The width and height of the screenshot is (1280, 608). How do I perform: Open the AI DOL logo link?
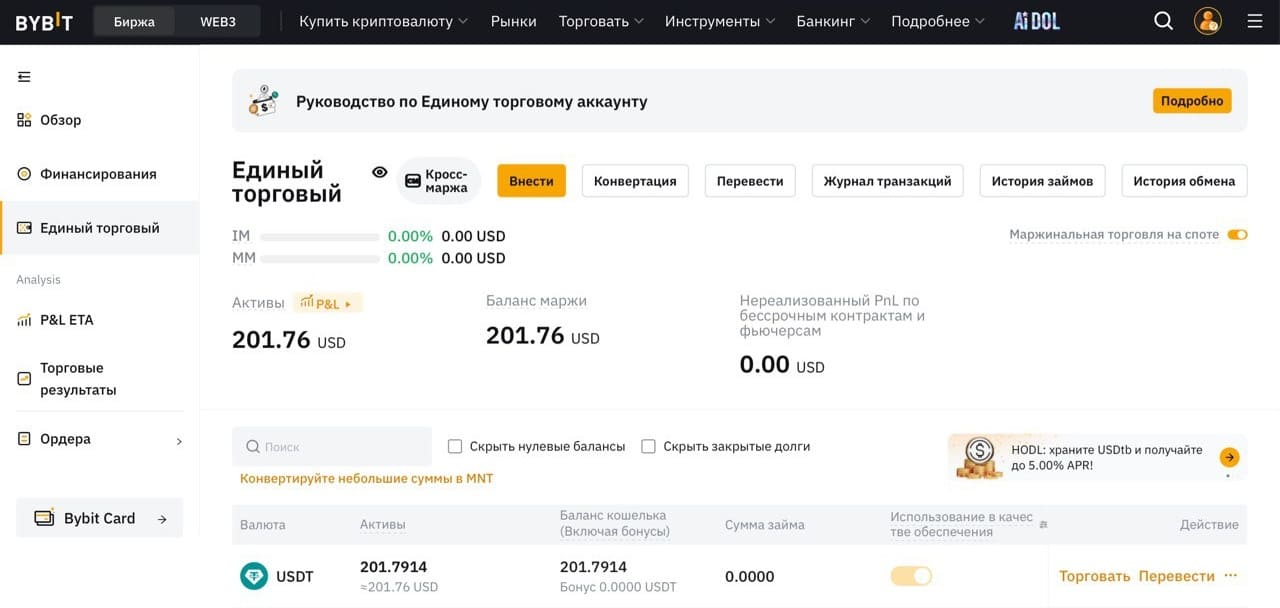(1036, 21)
